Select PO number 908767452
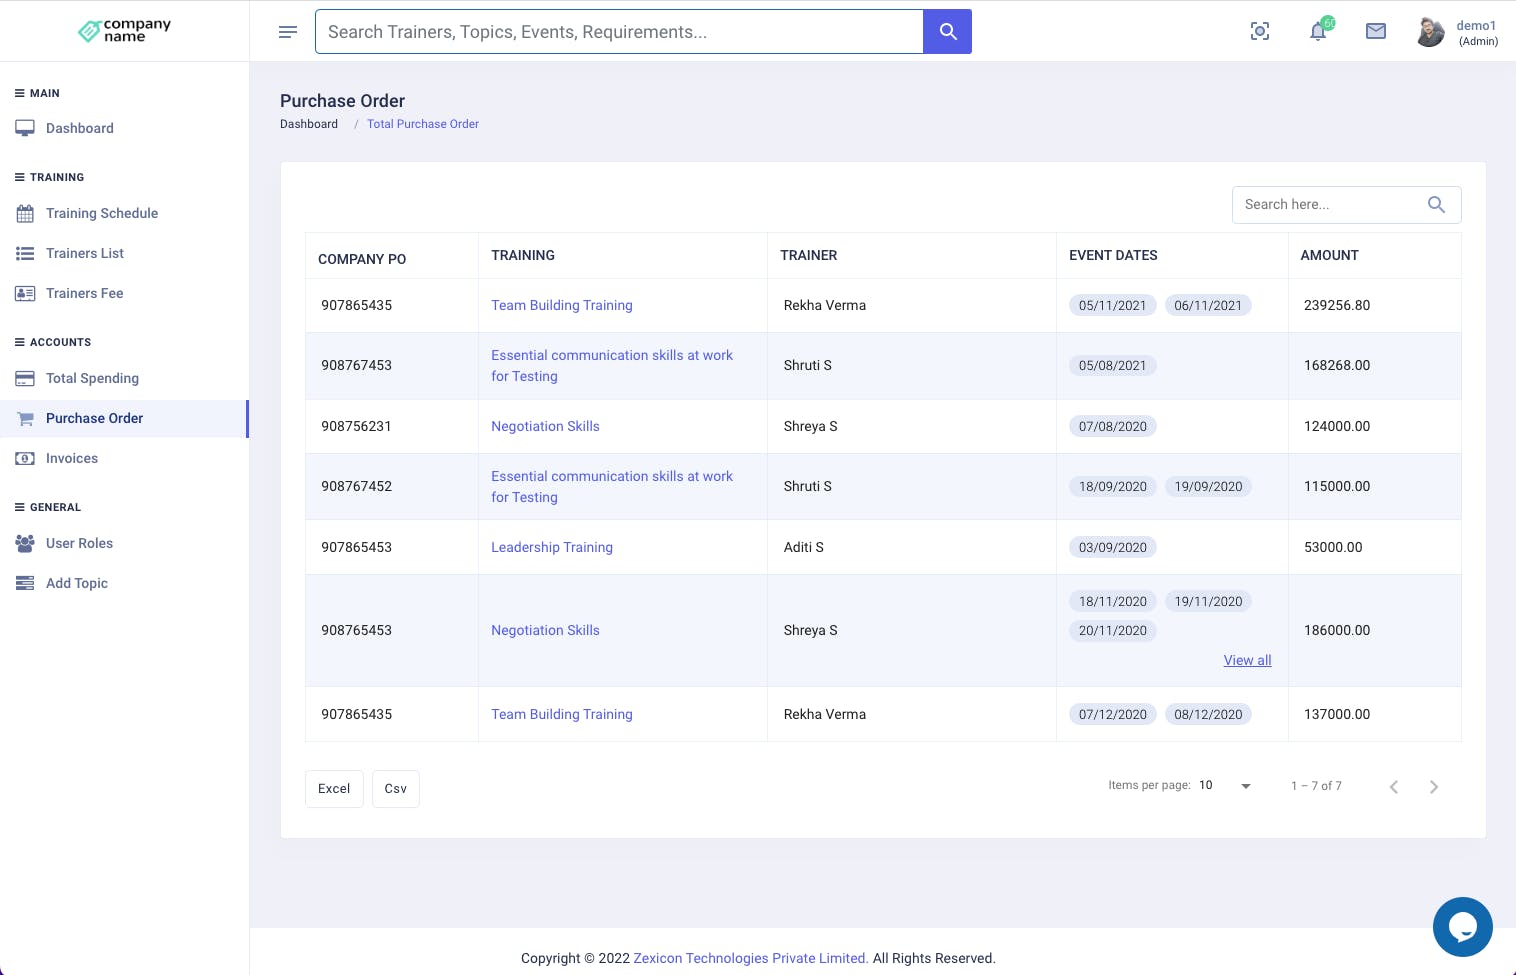Viewport: 1516px width, 975px height. [x=356, y=486]
